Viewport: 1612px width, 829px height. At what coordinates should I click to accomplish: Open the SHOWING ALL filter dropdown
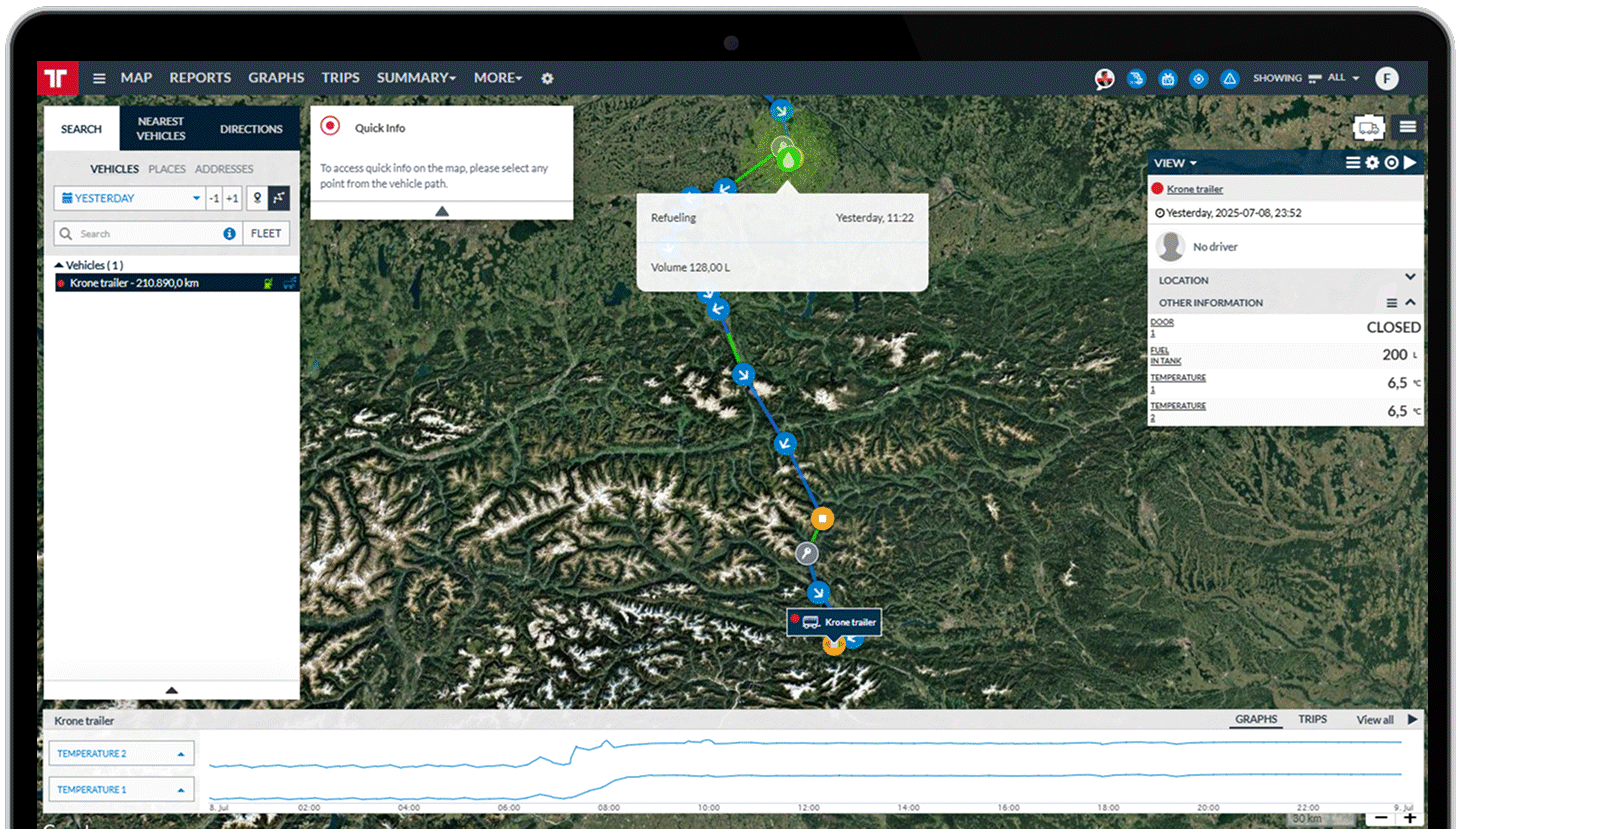point(1306,78)
